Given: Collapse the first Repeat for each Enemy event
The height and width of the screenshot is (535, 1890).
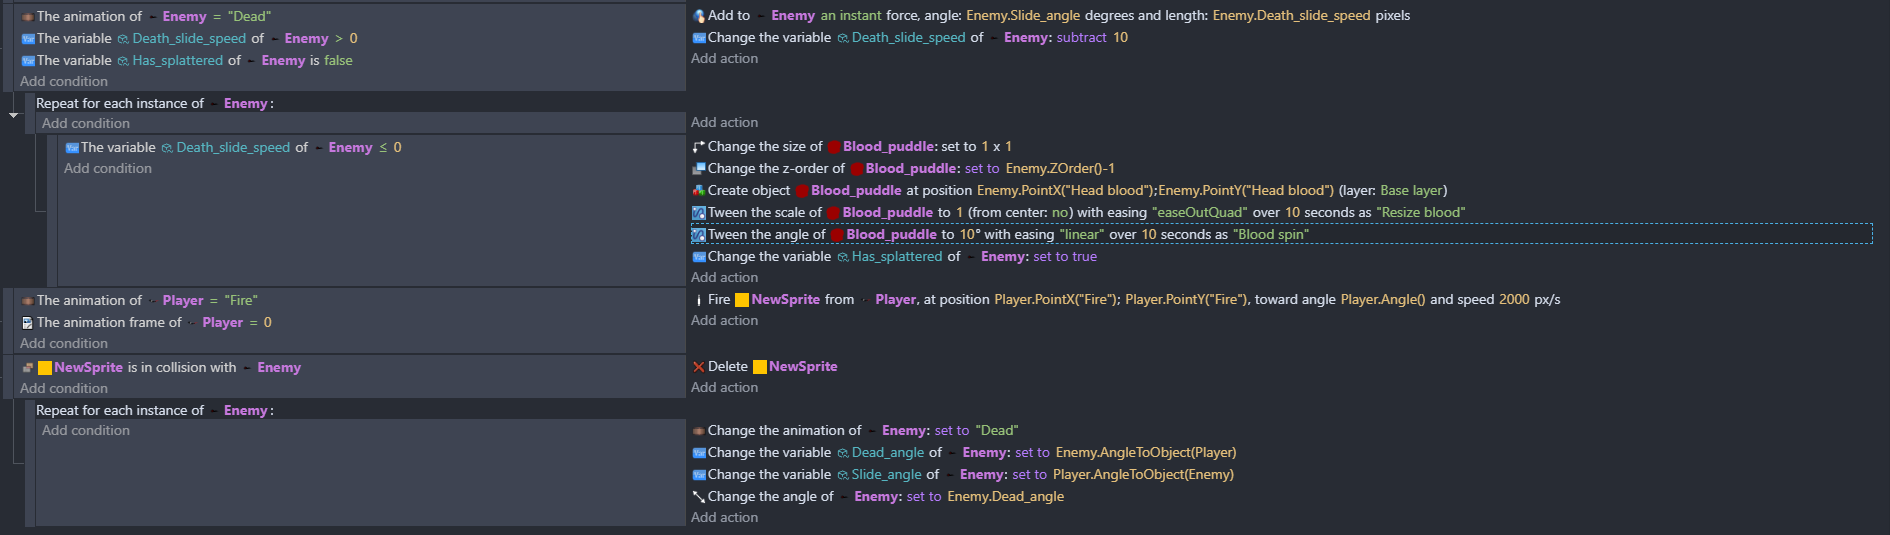Looking at the screenshot, I should [13, 115].
